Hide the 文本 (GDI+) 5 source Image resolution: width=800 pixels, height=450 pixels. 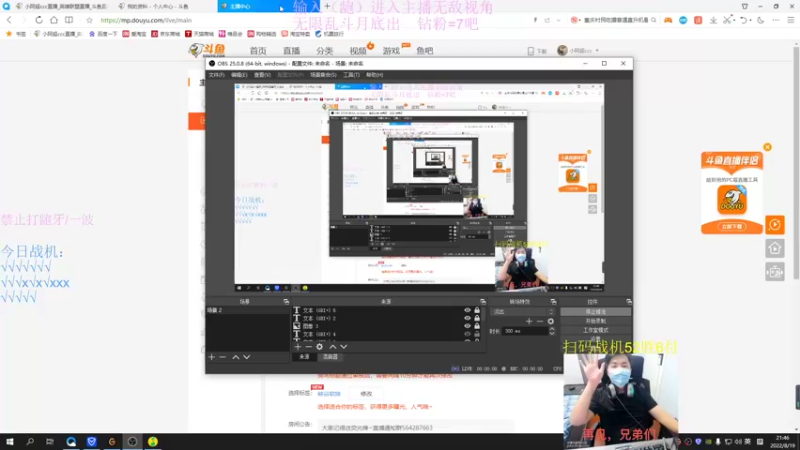(467, 310)
